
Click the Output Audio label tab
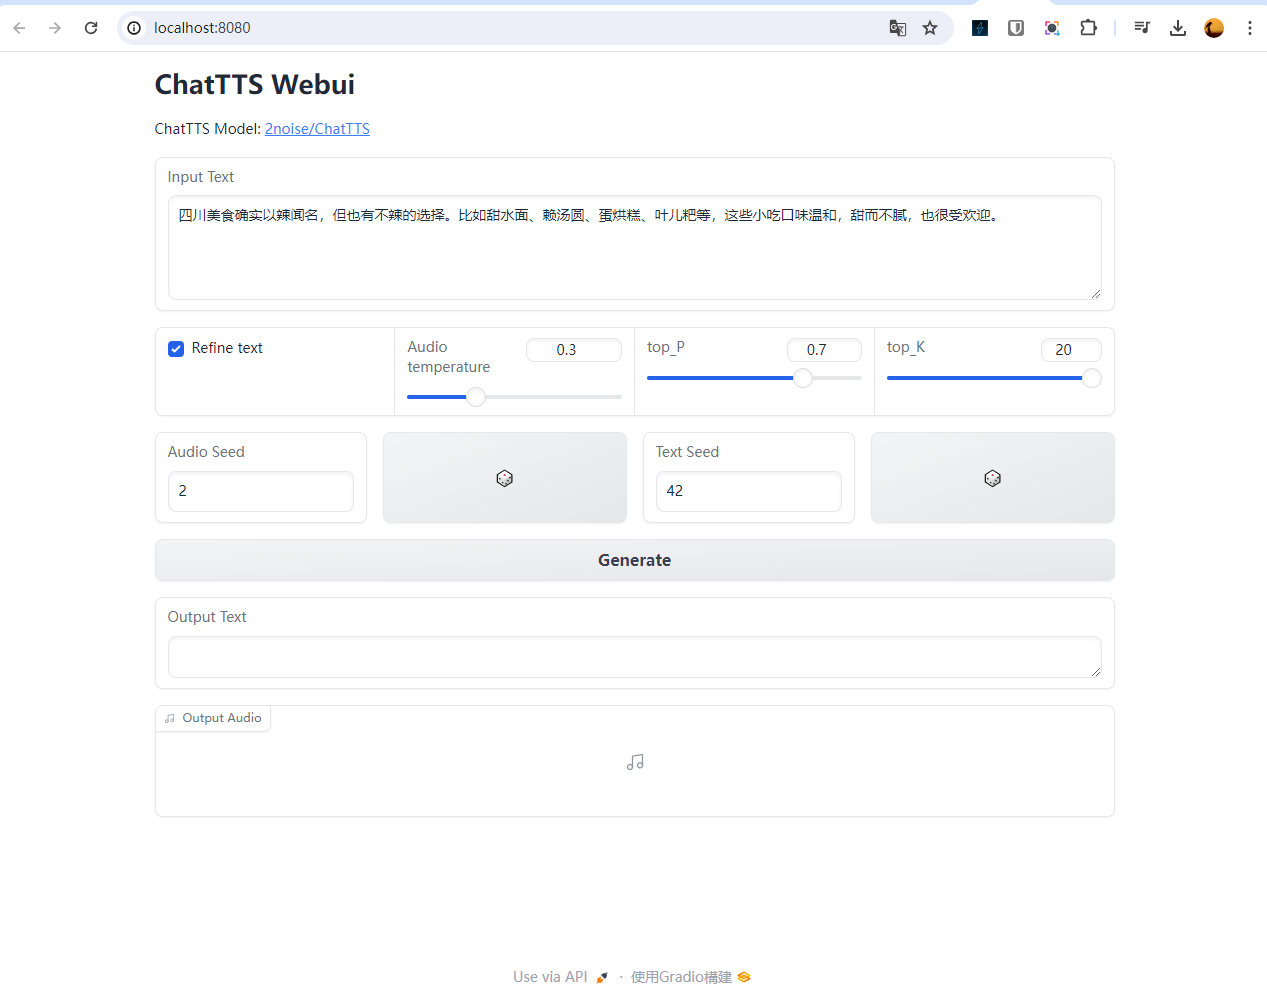tap(213, 718)
